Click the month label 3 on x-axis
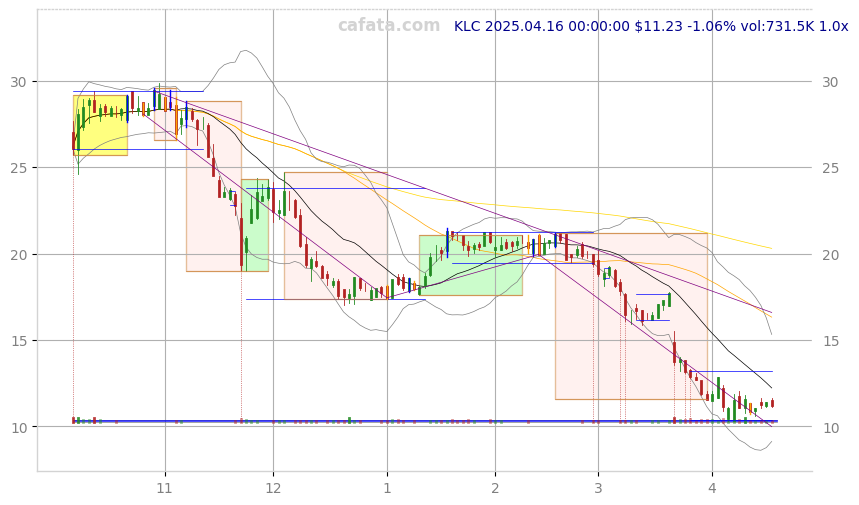The width and height of the screenshot is (859, 505). [x=598, y=488]
